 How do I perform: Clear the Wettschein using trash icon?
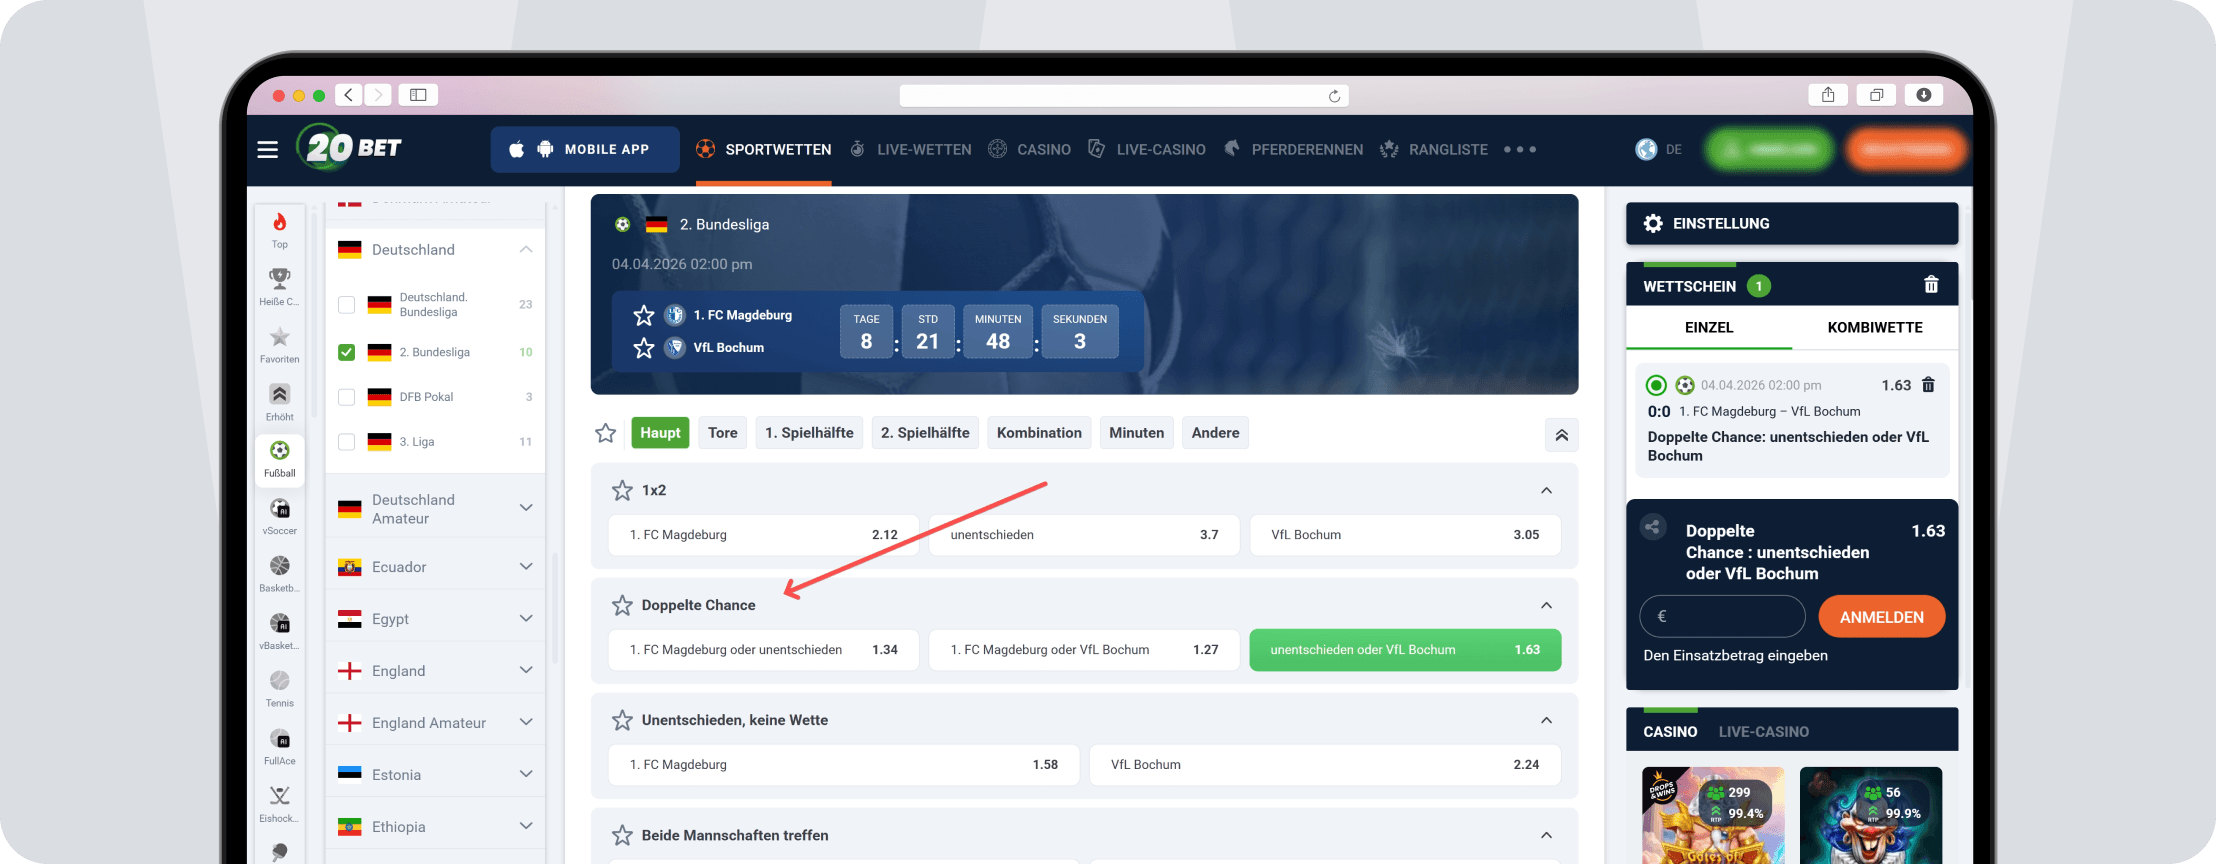coord(1931,286)
